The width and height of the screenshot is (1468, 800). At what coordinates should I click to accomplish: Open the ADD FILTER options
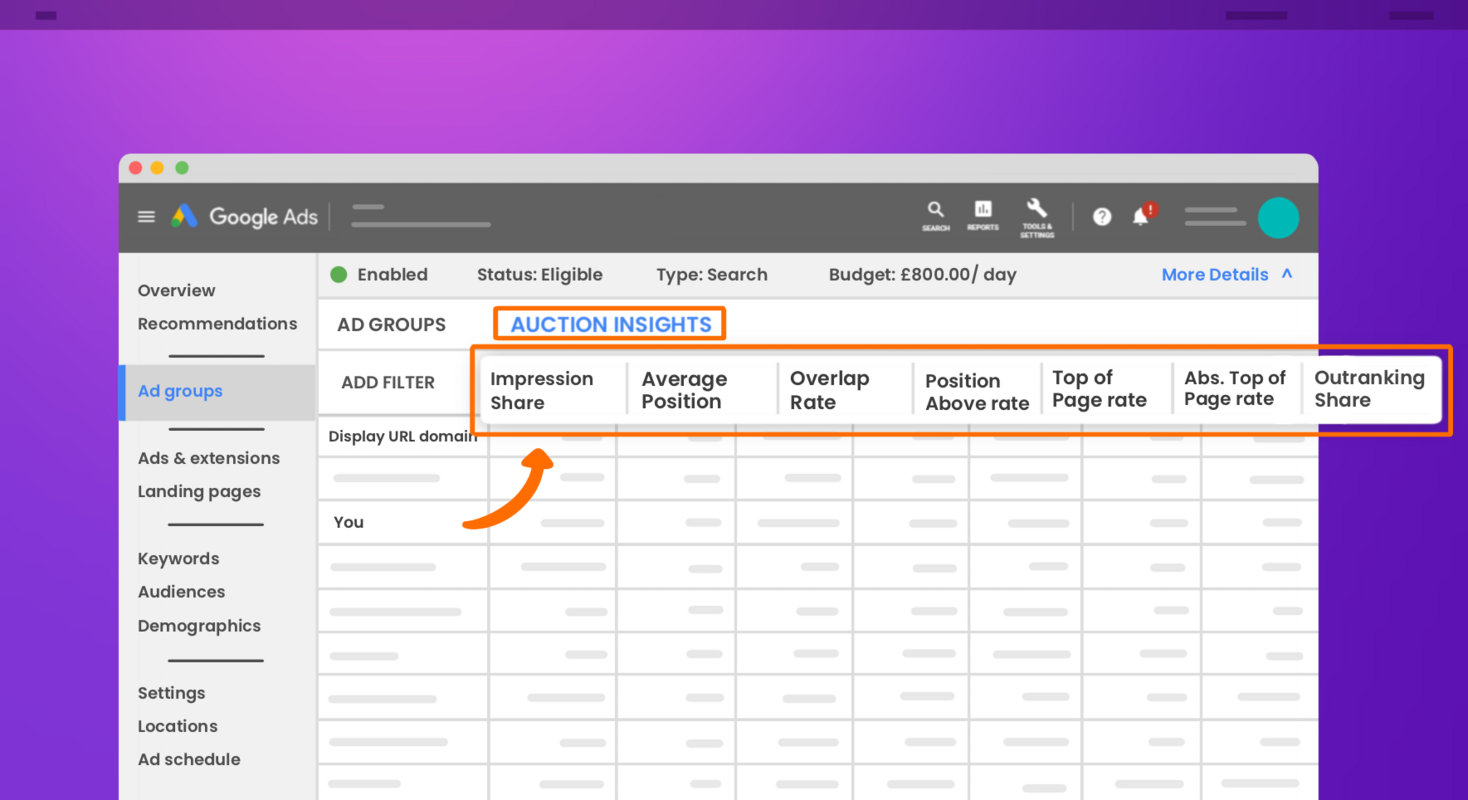(x=388, y=382)
